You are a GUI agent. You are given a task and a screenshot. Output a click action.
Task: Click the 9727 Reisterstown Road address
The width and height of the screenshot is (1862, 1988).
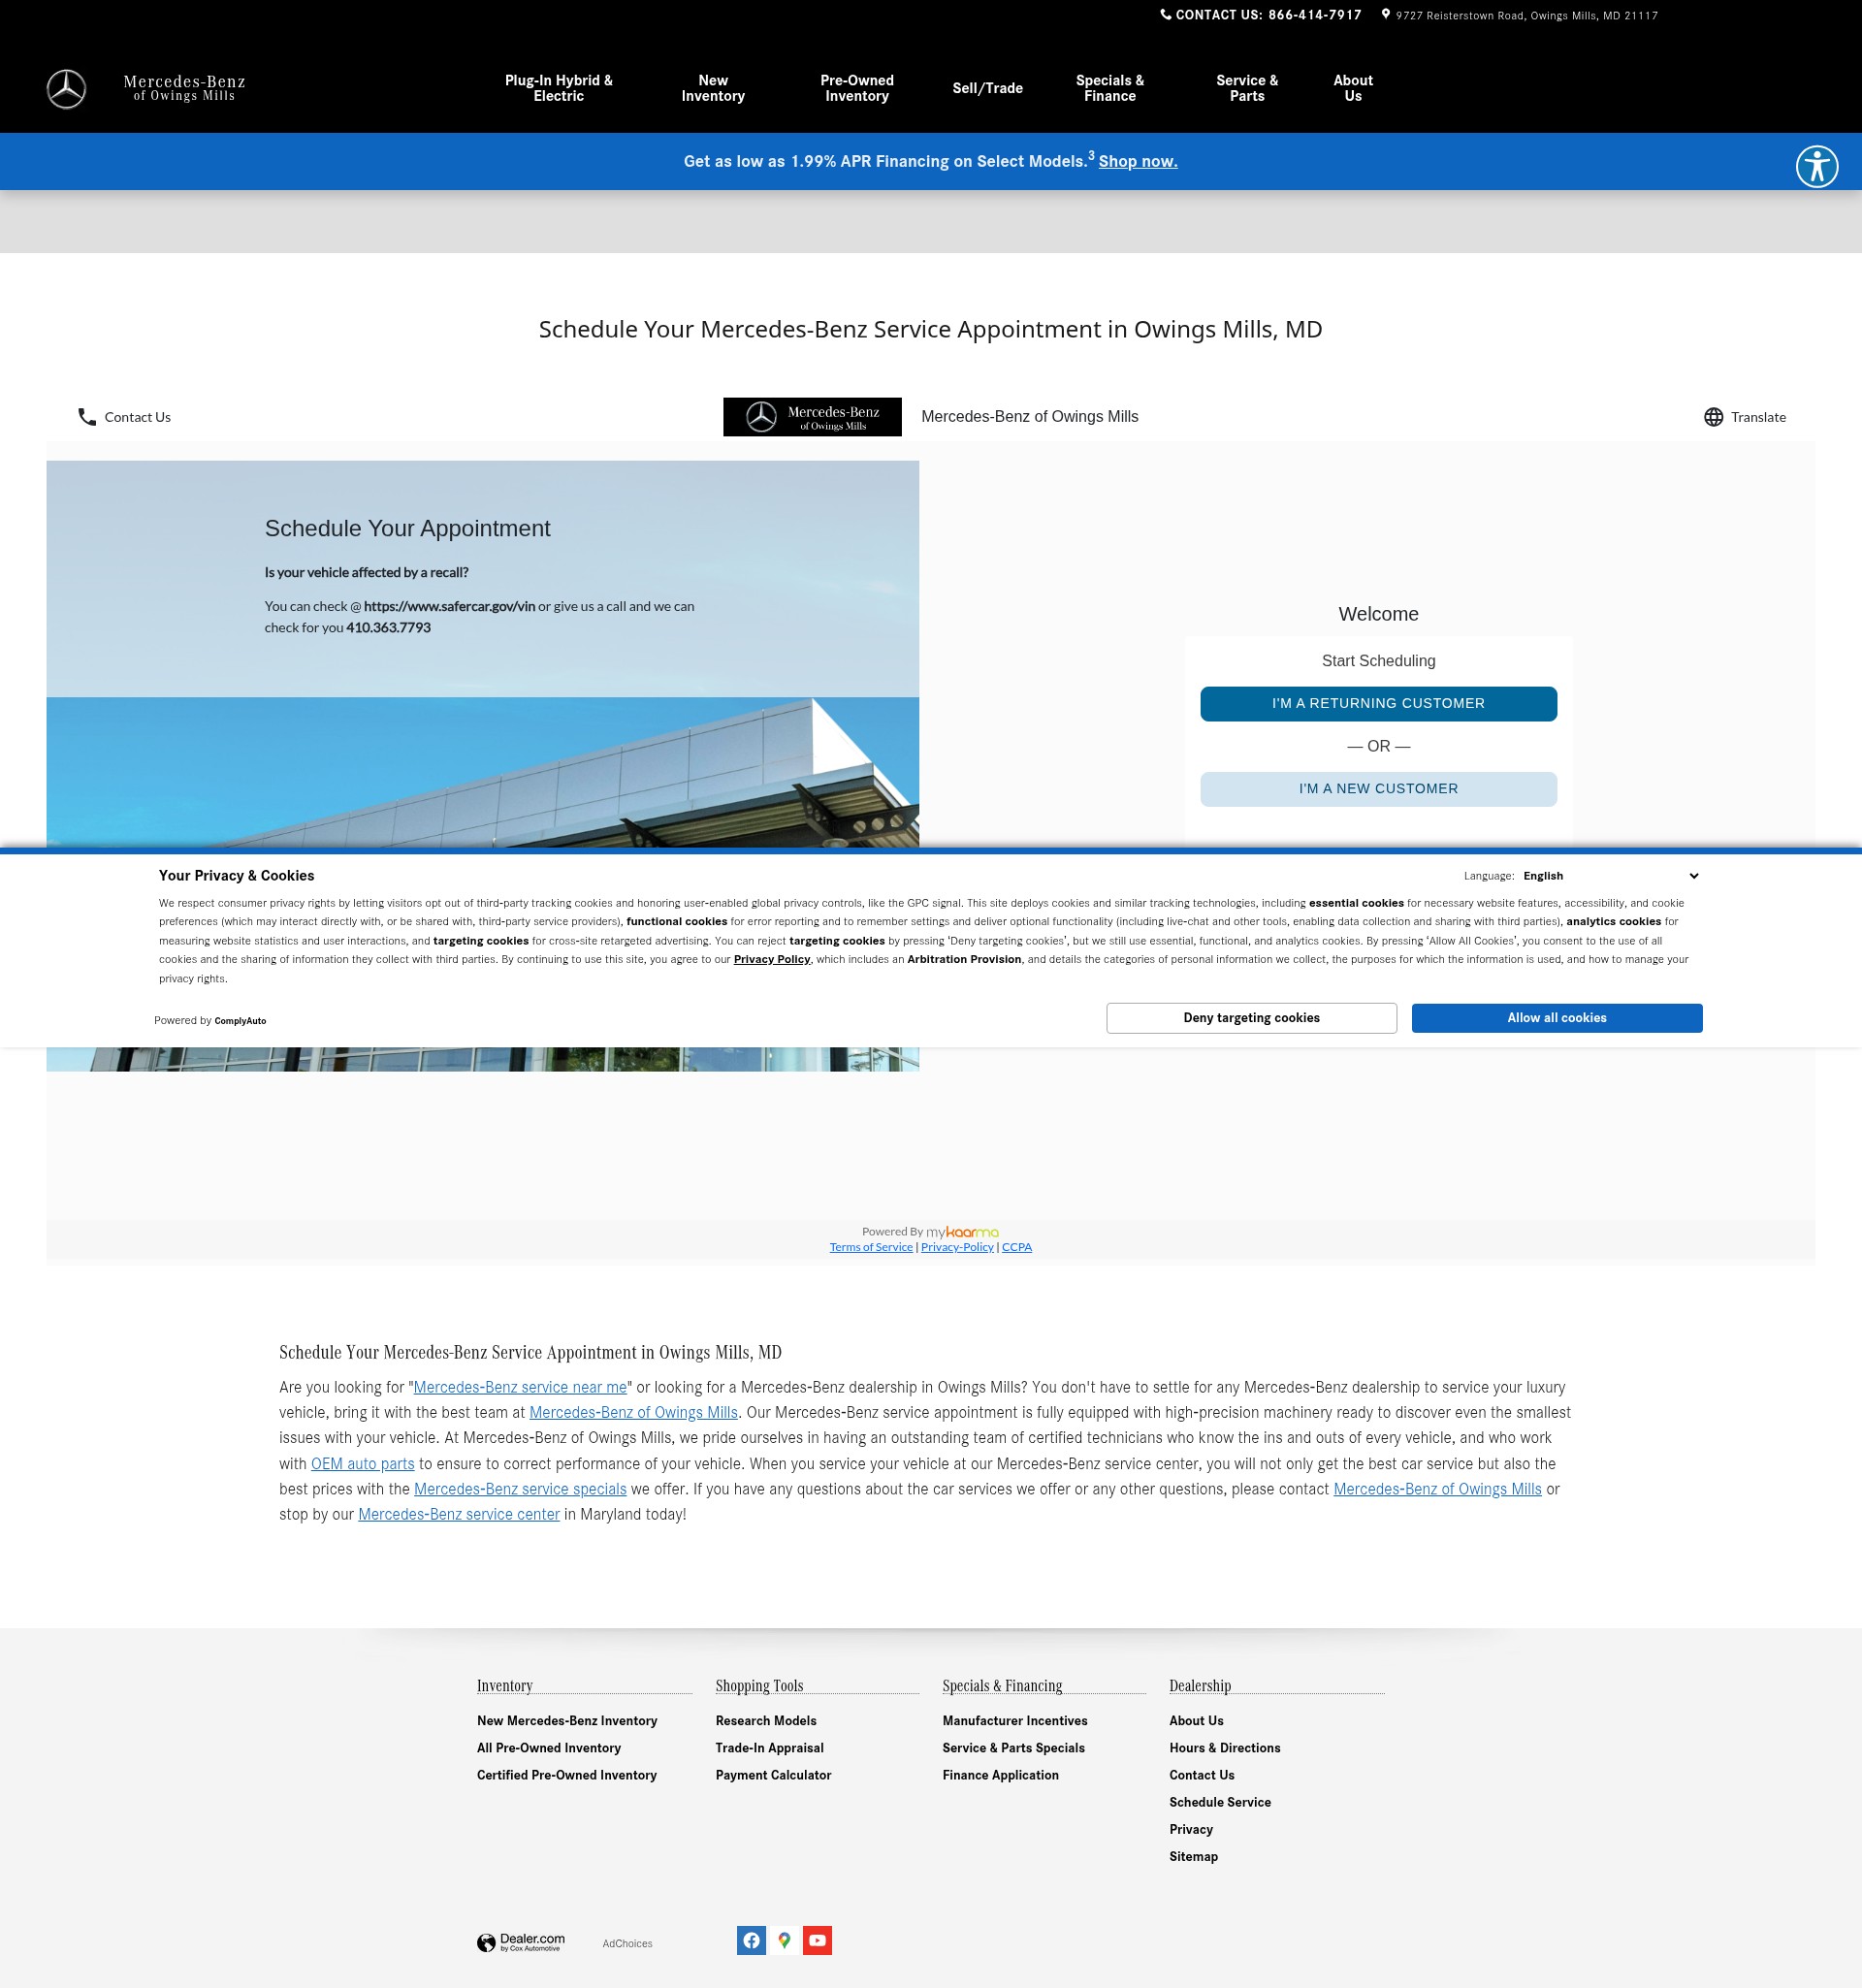coord(1526,16)
